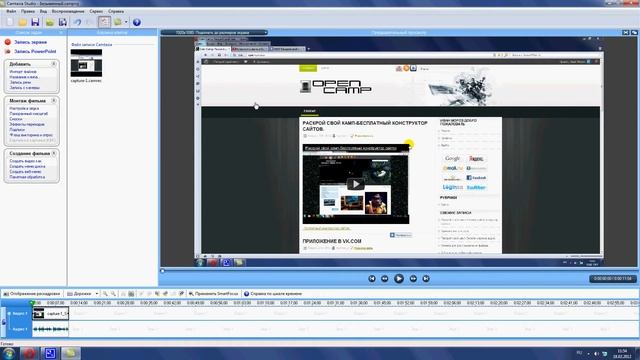Open the Сервис menu

pos(96,11)
